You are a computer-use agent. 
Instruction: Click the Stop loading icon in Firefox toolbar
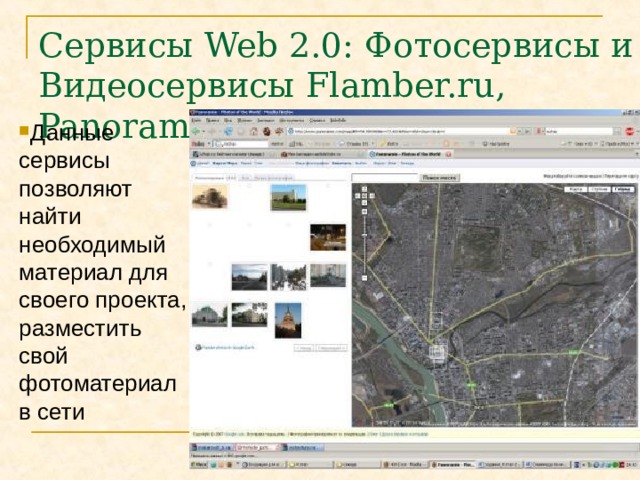pos(241,131)
